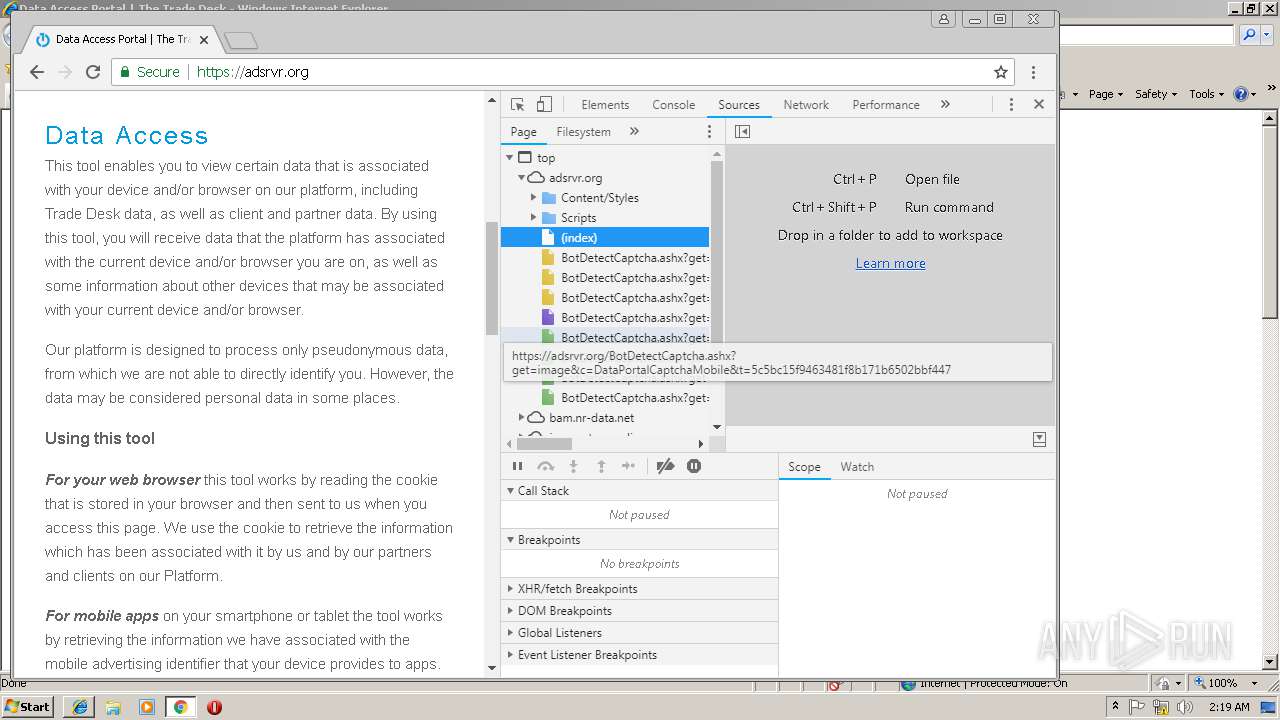Bookmark this page star icon
This screenshot has width=1280, height=720.
point(1000,72)
